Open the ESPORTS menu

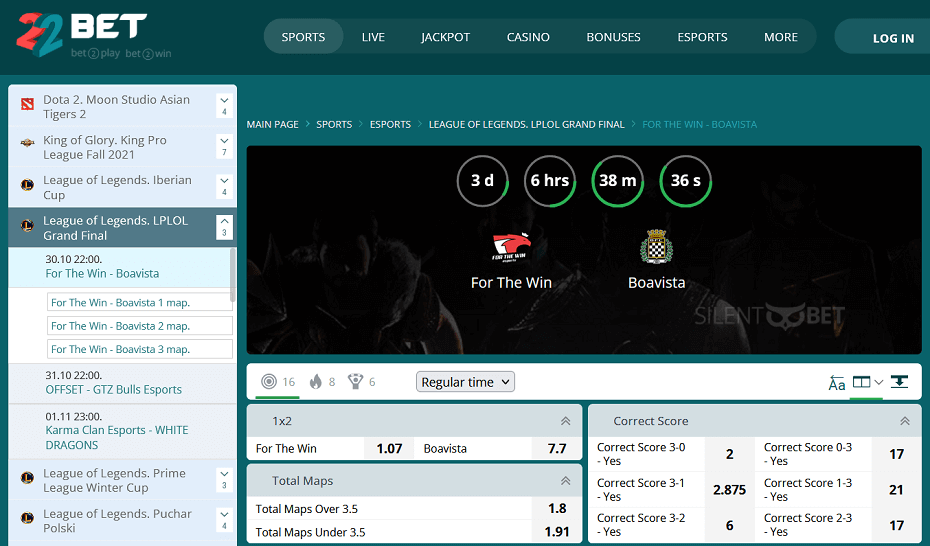pos(702,37)
